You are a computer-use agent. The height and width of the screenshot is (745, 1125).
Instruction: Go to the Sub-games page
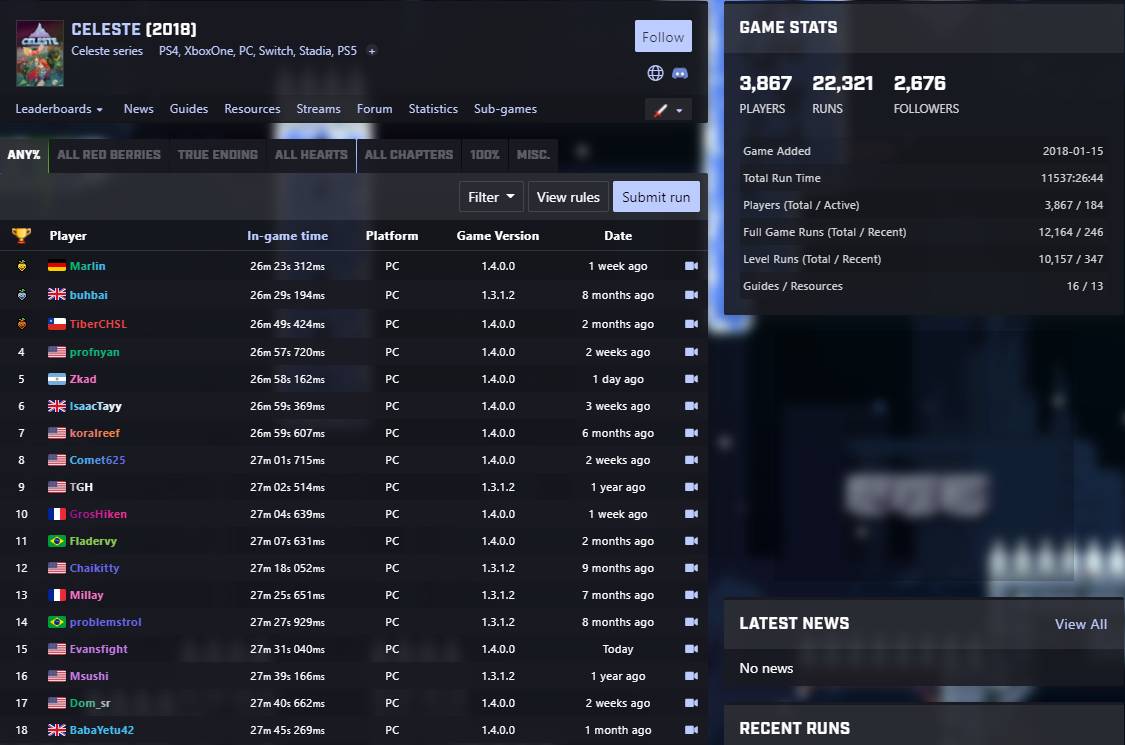tap(505, 109)
